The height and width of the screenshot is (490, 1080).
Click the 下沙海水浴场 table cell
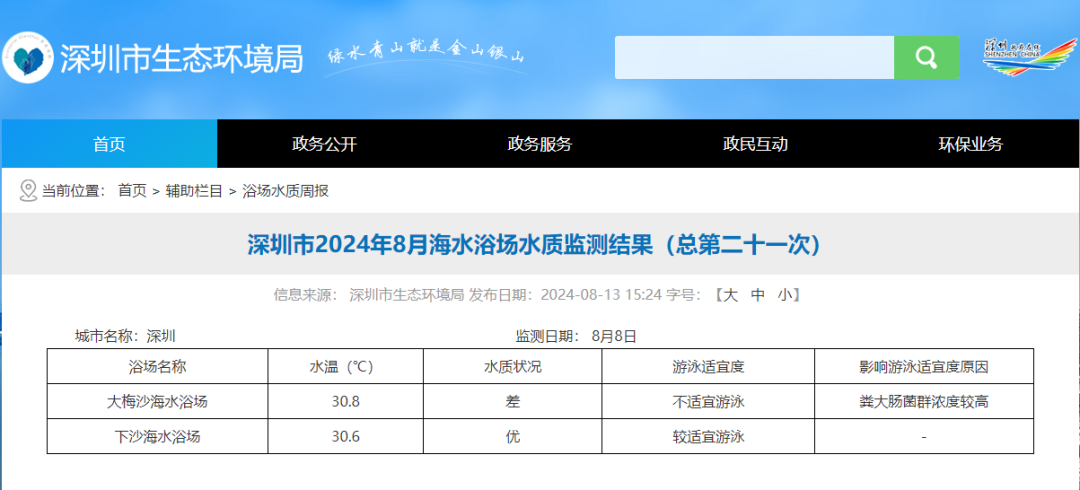[x=158, y=437]
